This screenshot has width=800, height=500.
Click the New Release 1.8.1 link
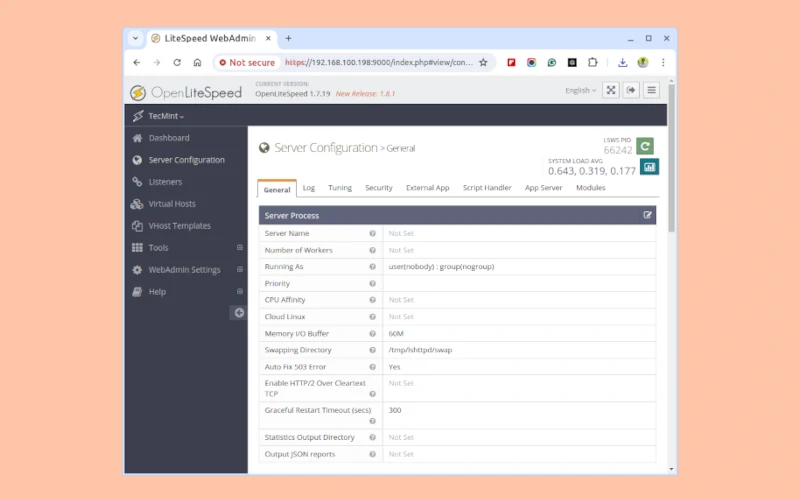click(365, 94)
